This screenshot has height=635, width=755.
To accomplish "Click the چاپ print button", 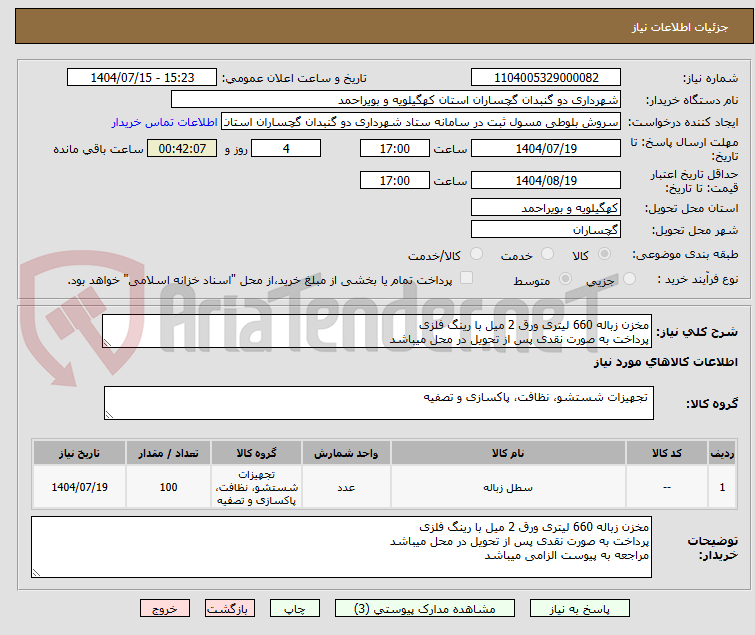I will tap(295, 609).
